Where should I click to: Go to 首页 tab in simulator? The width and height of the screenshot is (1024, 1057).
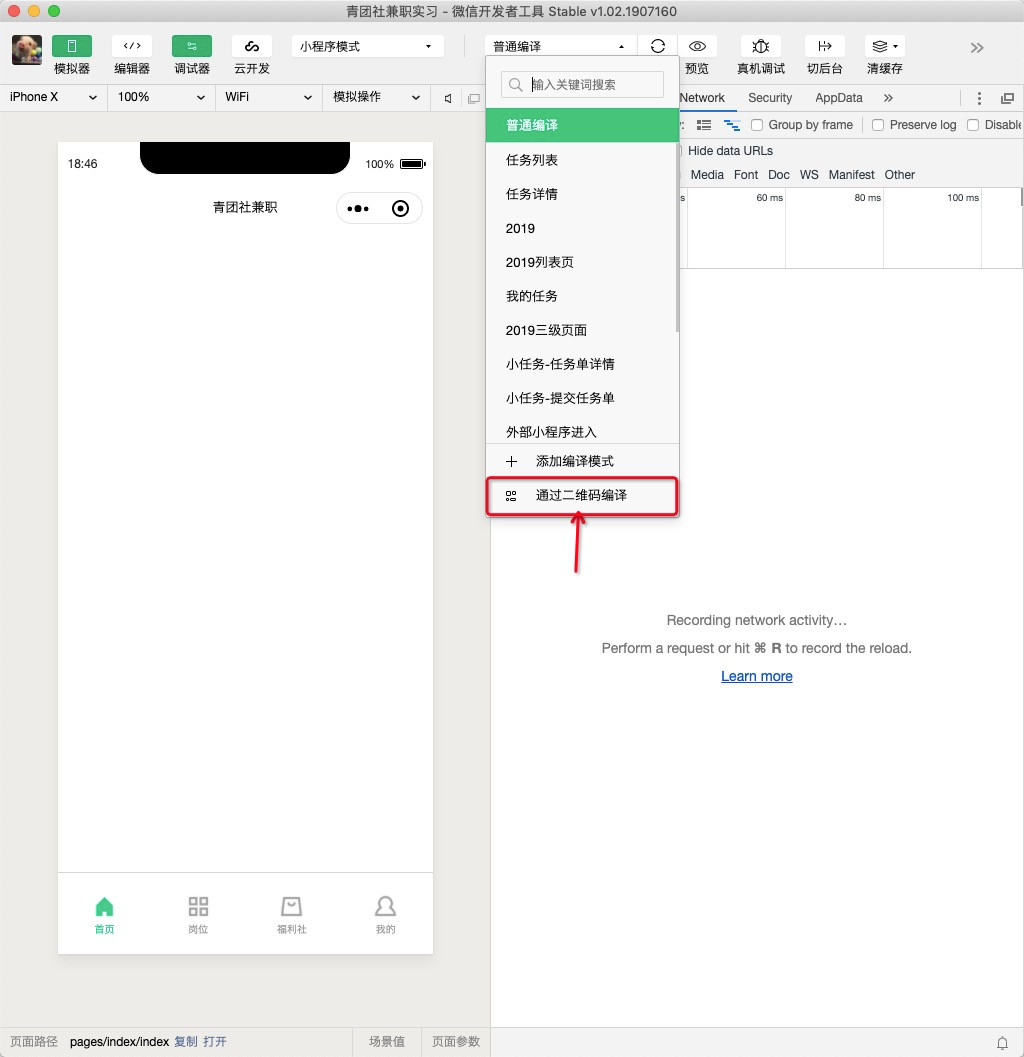tap(104, 915)
